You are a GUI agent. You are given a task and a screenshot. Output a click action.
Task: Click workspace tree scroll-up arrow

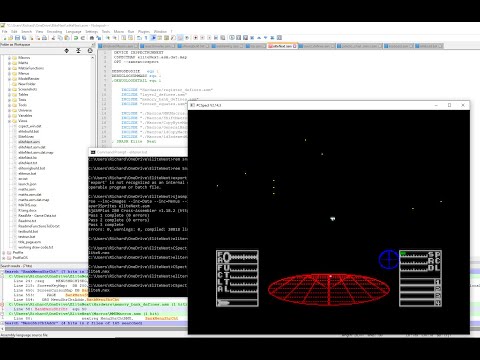point(92,58)
